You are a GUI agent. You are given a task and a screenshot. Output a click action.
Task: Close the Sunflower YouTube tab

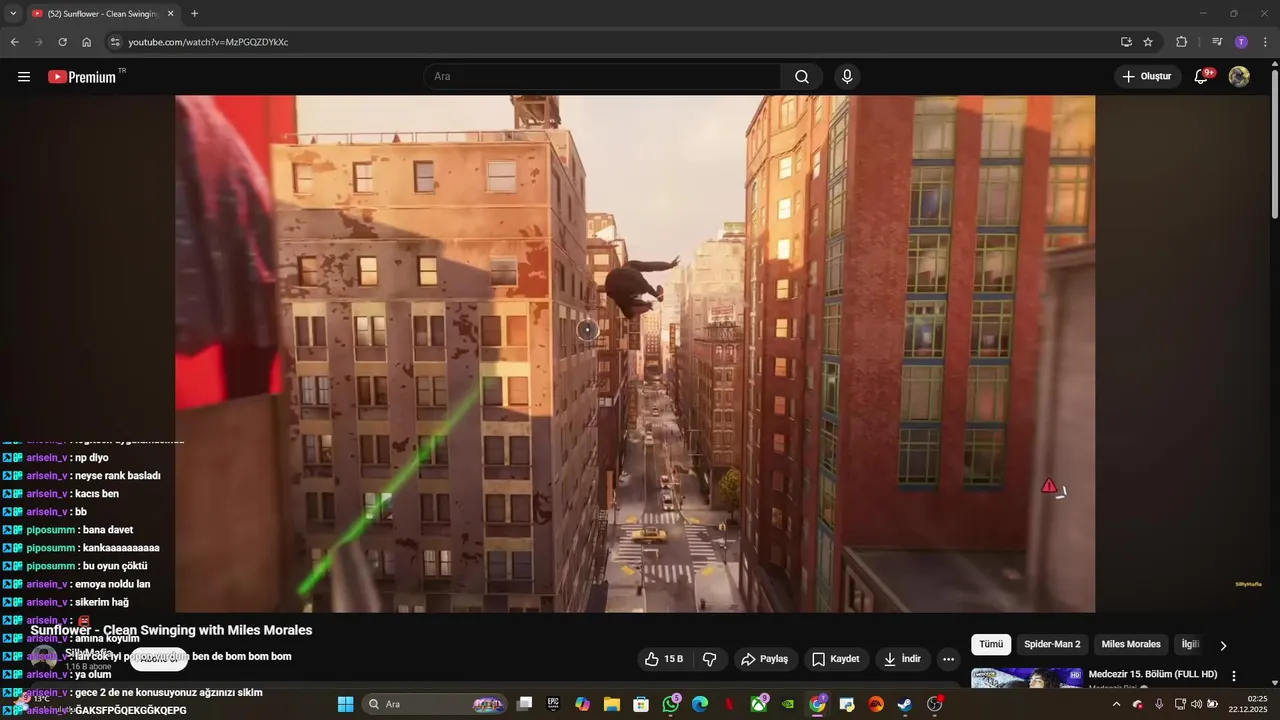pyautogui.click(x=170, y=14)
